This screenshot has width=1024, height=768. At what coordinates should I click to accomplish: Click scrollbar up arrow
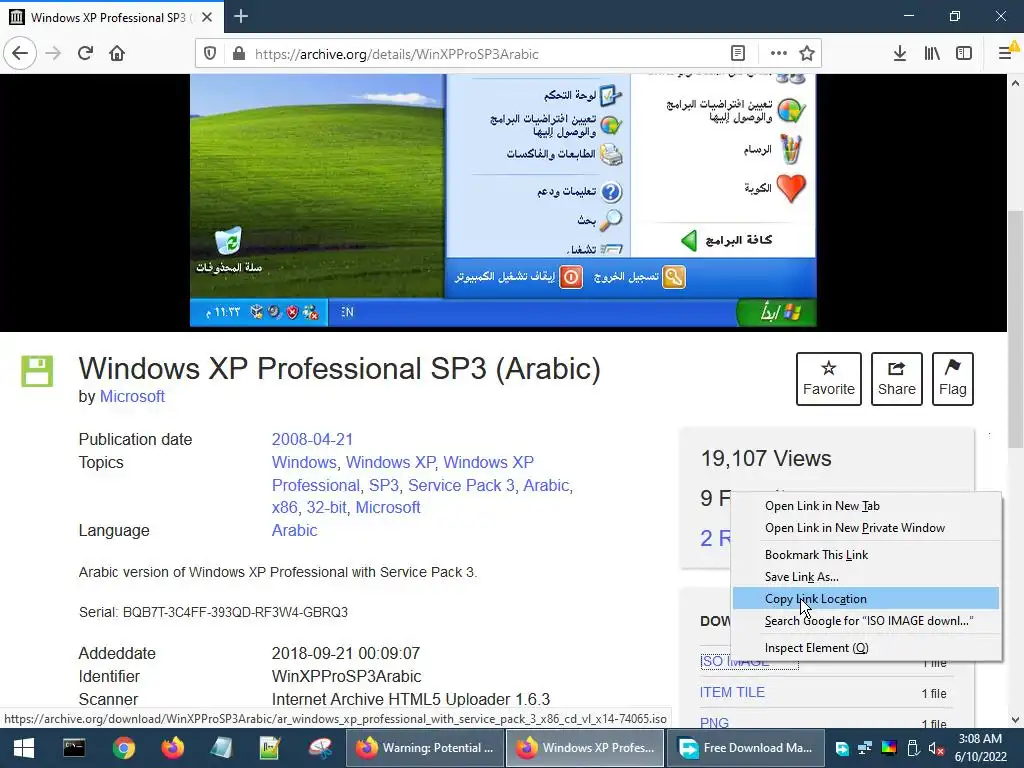point(1015,83)
